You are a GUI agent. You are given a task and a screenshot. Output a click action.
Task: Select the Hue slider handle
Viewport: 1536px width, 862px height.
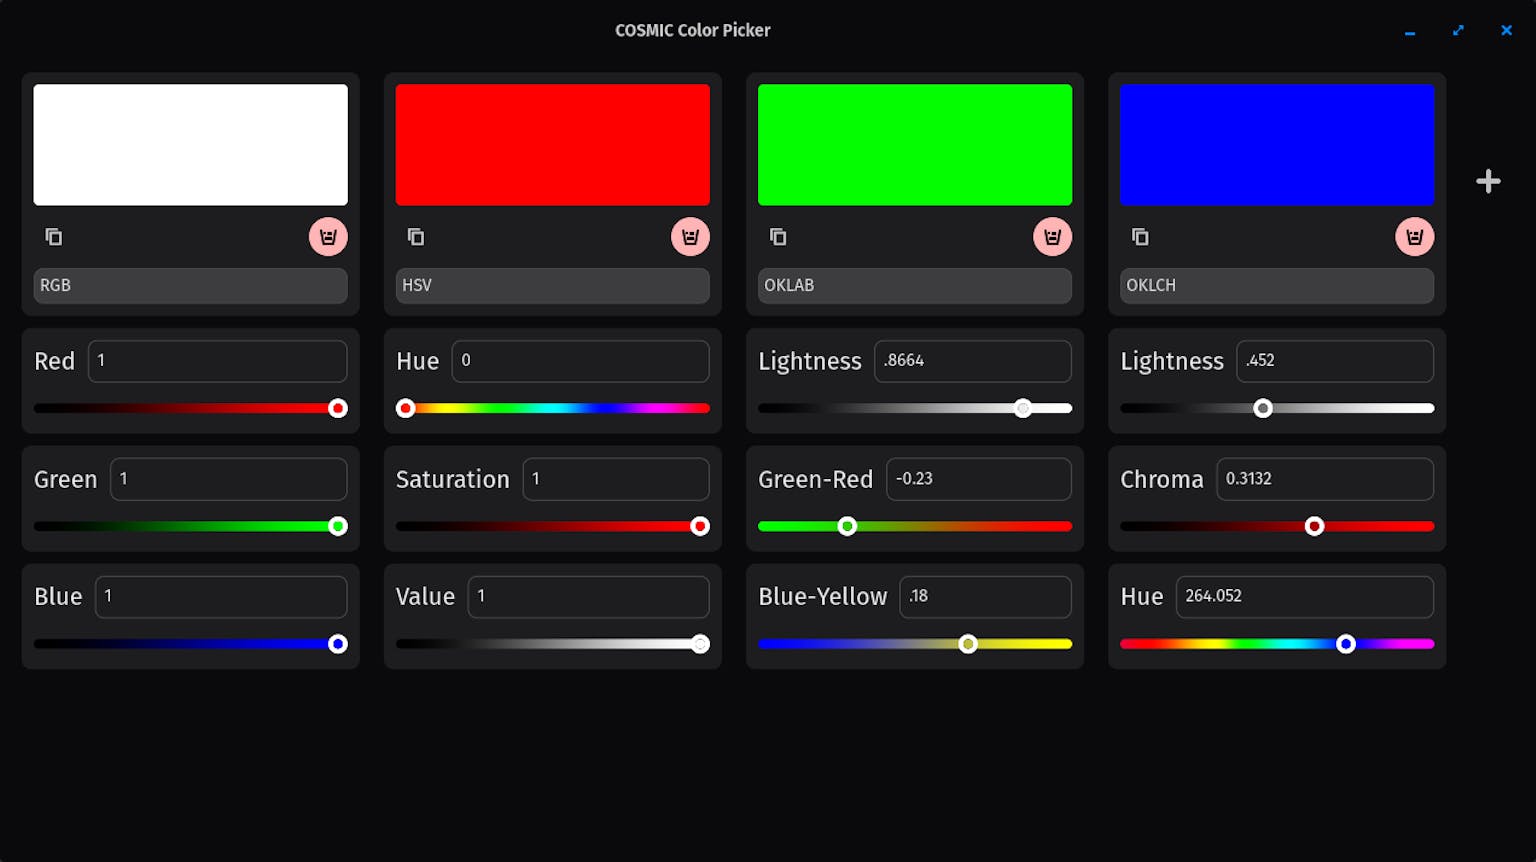tap(405, 408)
